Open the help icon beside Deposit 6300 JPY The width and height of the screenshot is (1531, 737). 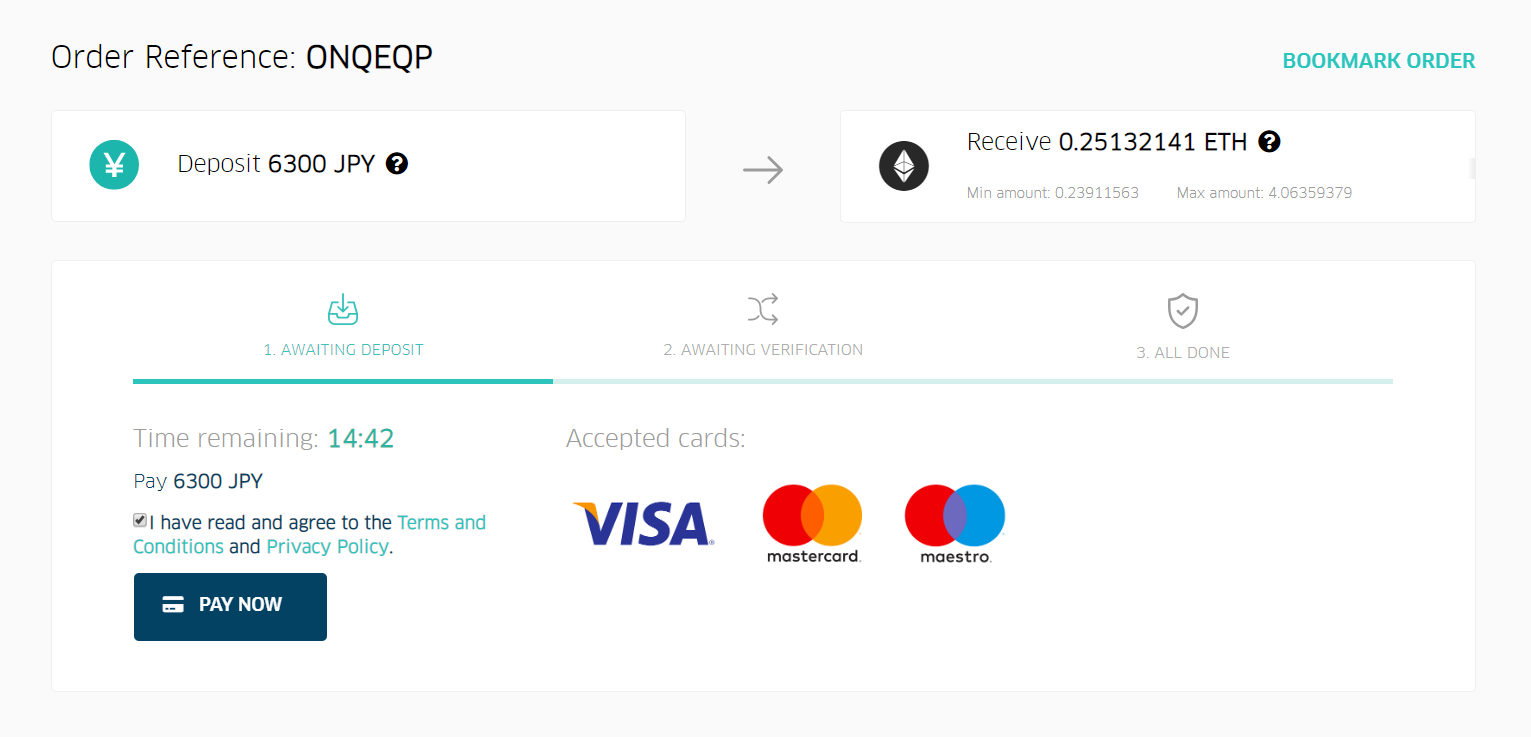(397, 163)
